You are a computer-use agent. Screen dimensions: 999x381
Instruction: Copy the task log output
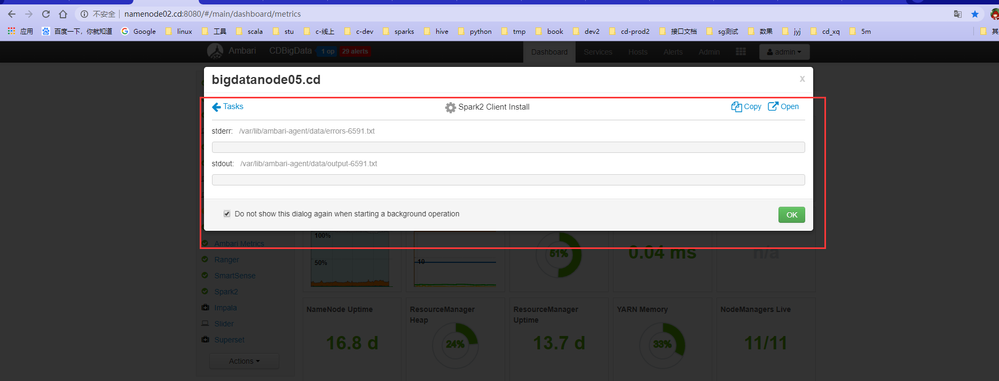pos(746,107)
